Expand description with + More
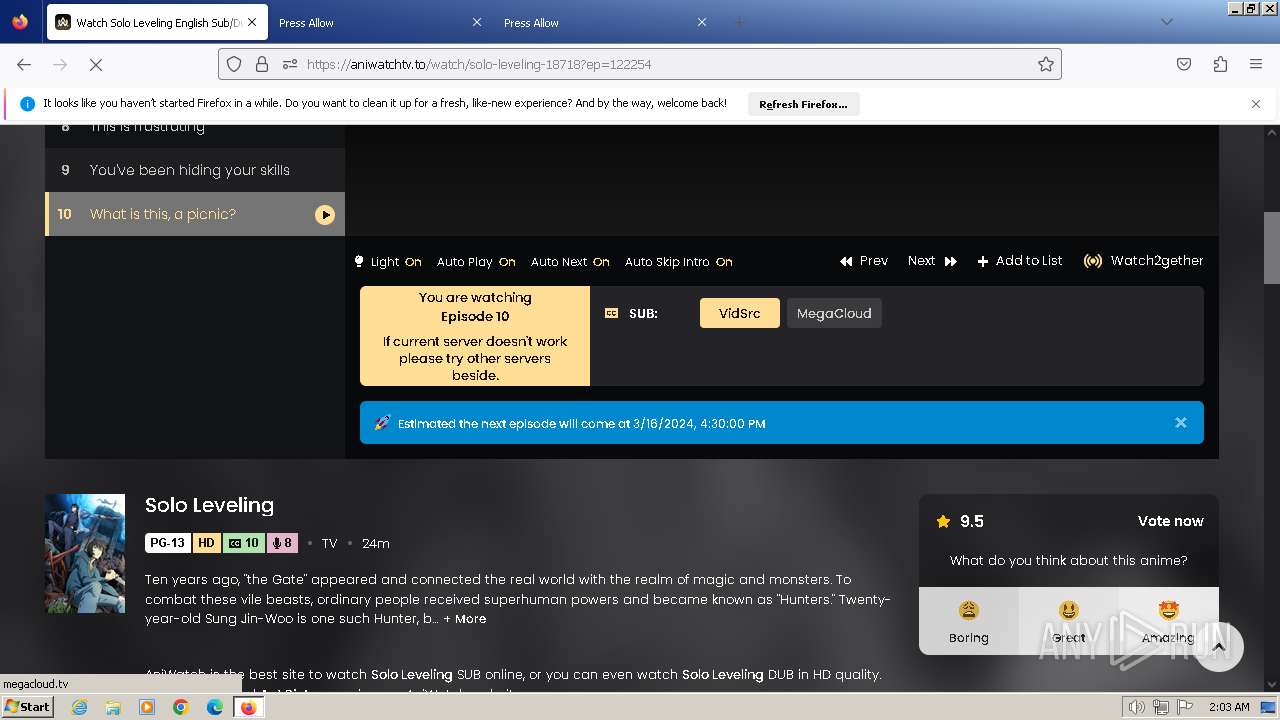1280x720 pixels. (465, 619)
